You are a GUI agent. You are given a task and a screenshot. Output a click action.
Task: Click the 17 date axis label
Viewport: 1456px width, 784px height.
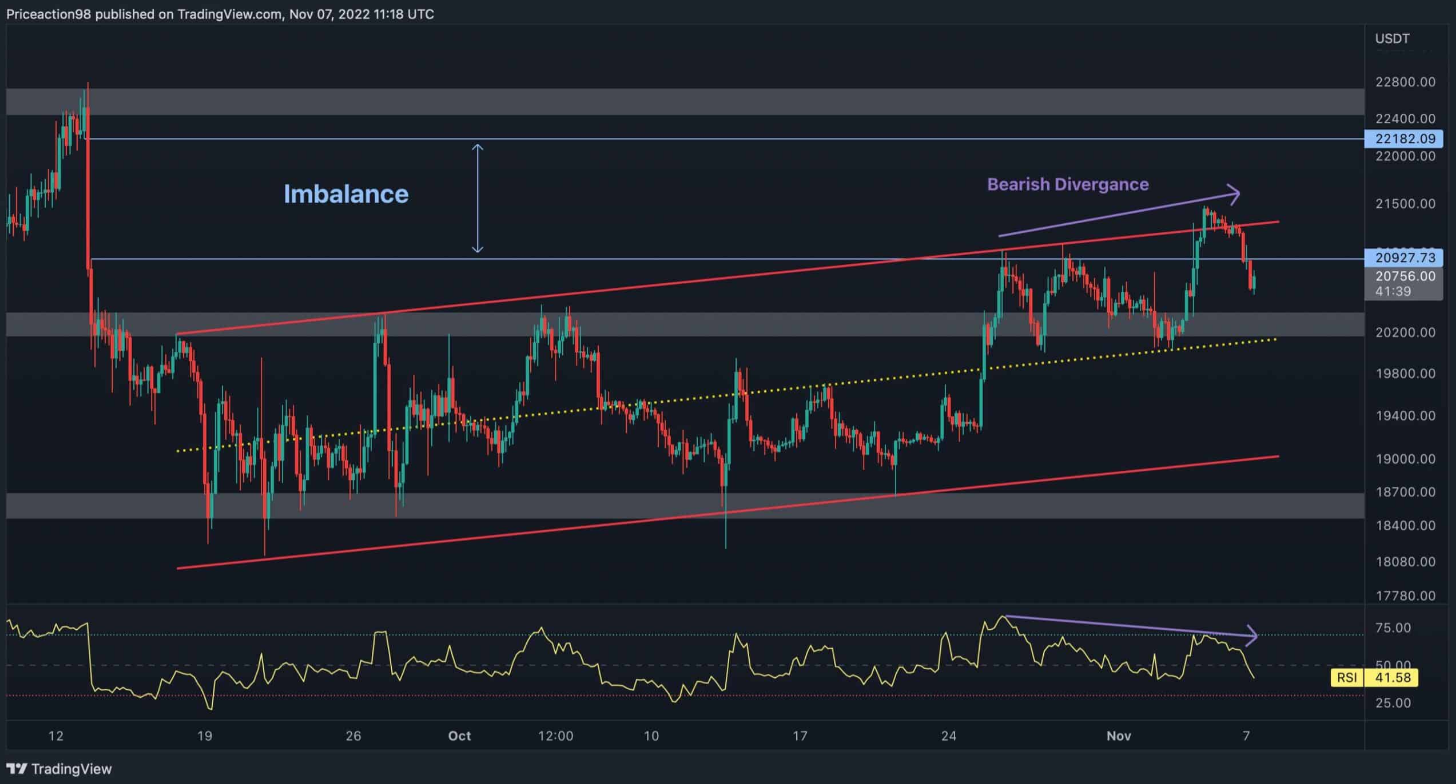[x=800, y=736]
